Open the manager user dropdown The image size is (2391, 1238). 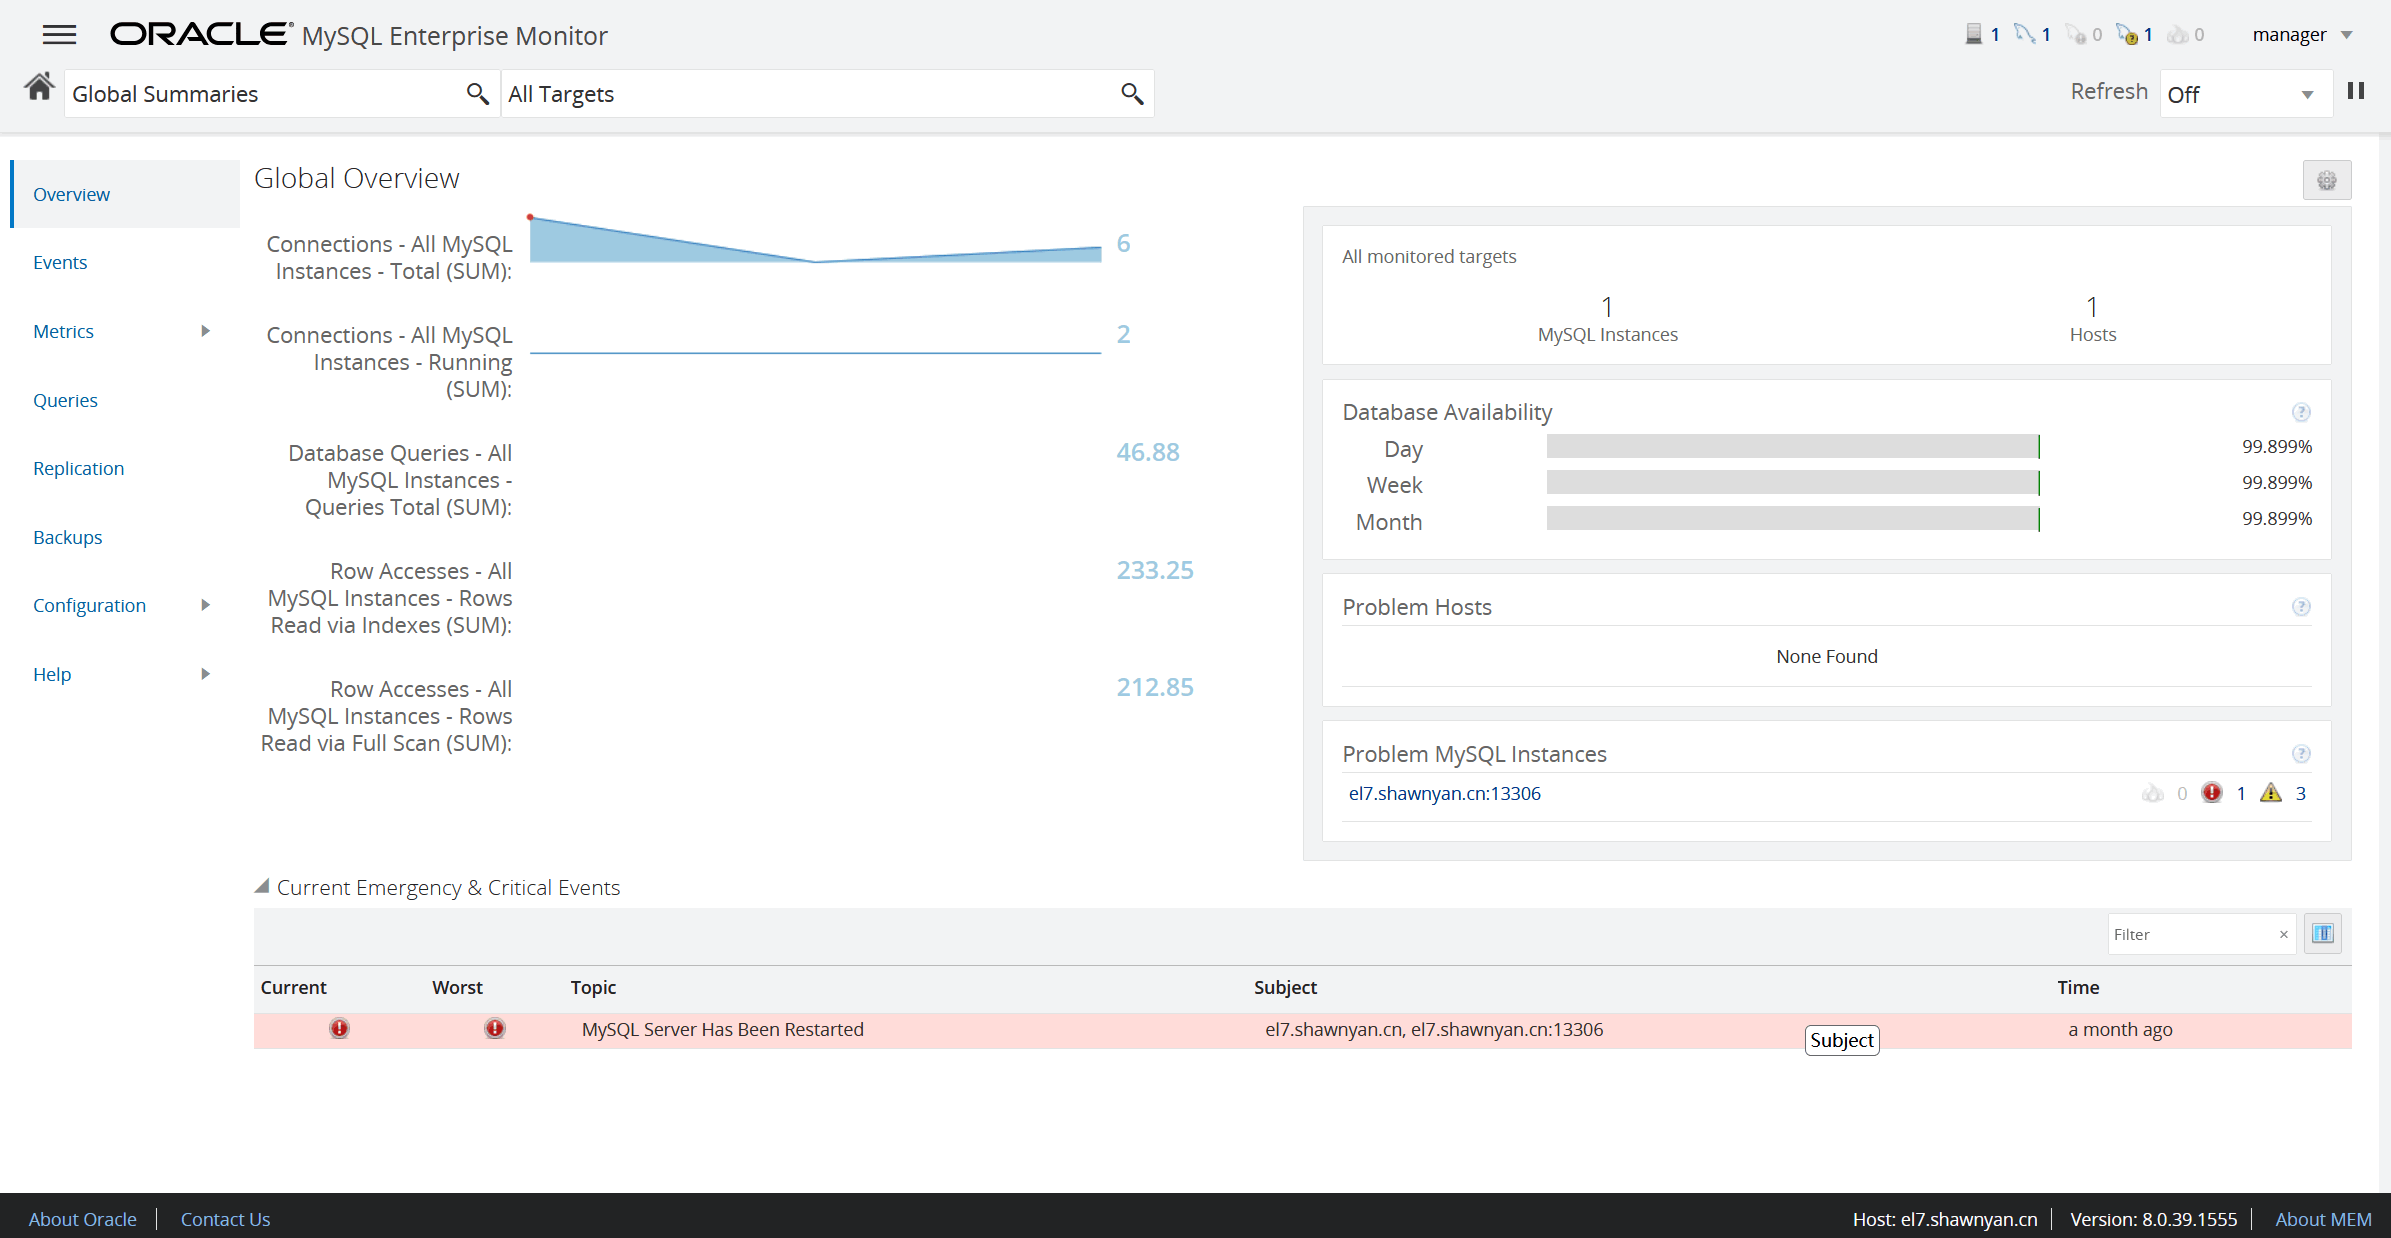2303,35
